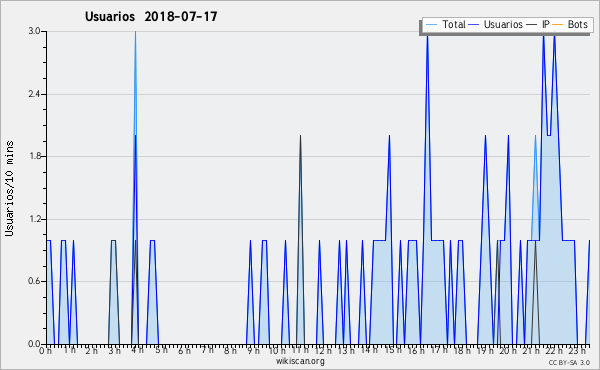Image resolution: width=600 pixels, height=370 pixels.
Task: Click the 4 h x-axis label
Action: click(138, 350)
